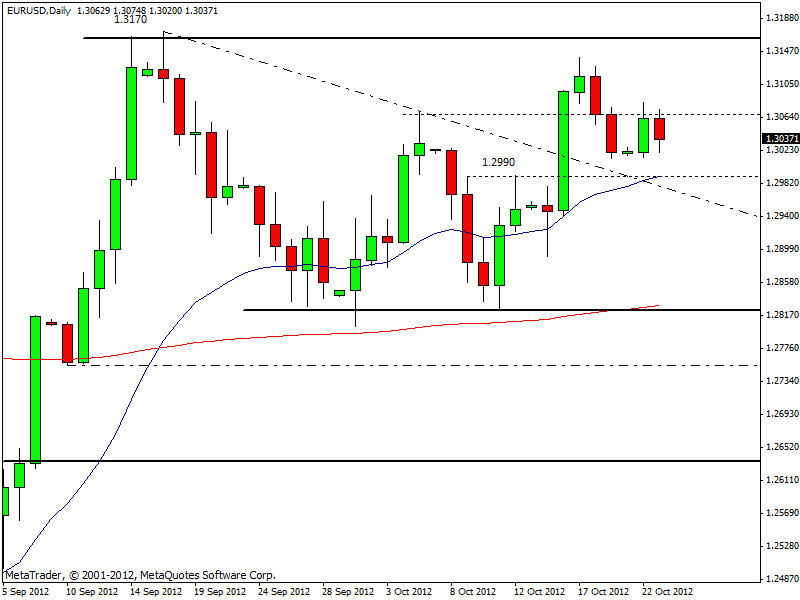
Task: Click the 17 Oct 2012 date label
Action: pos(605,591)
